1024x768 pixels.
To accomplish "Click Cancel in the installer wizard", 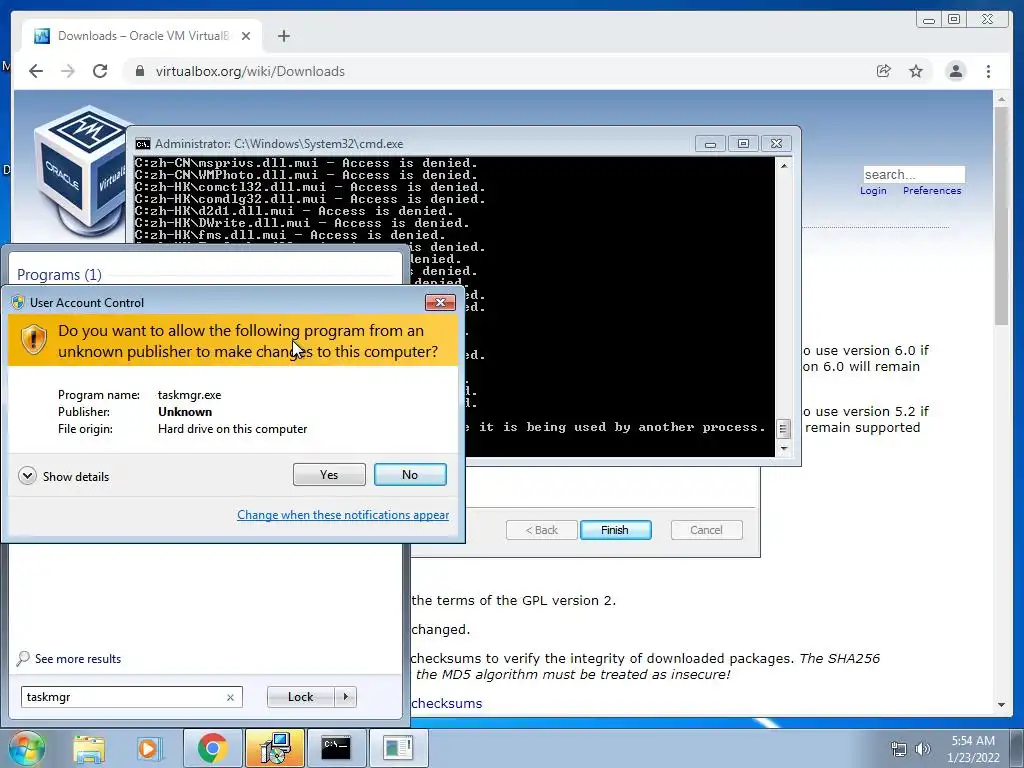I will coord(707,530).
